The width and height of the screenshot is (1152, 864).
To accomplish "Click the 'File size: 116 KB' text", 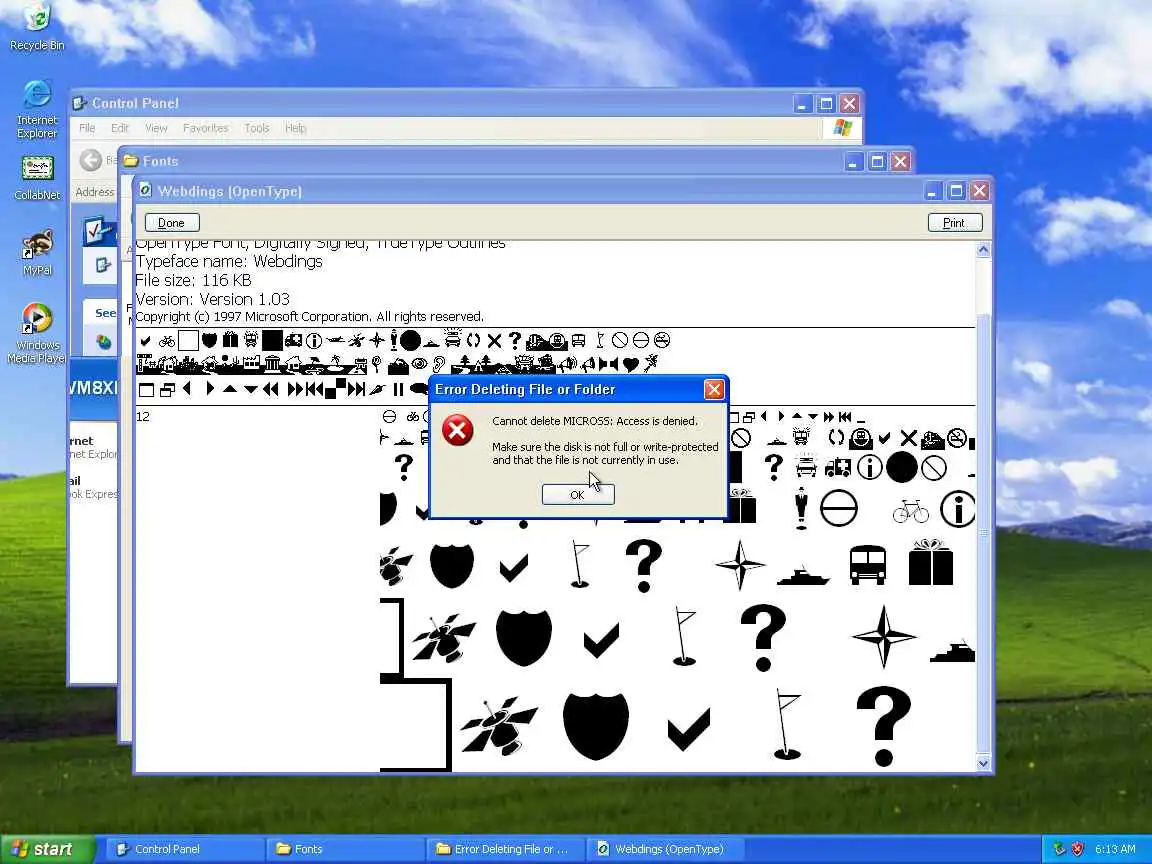I will pos(193,281).
